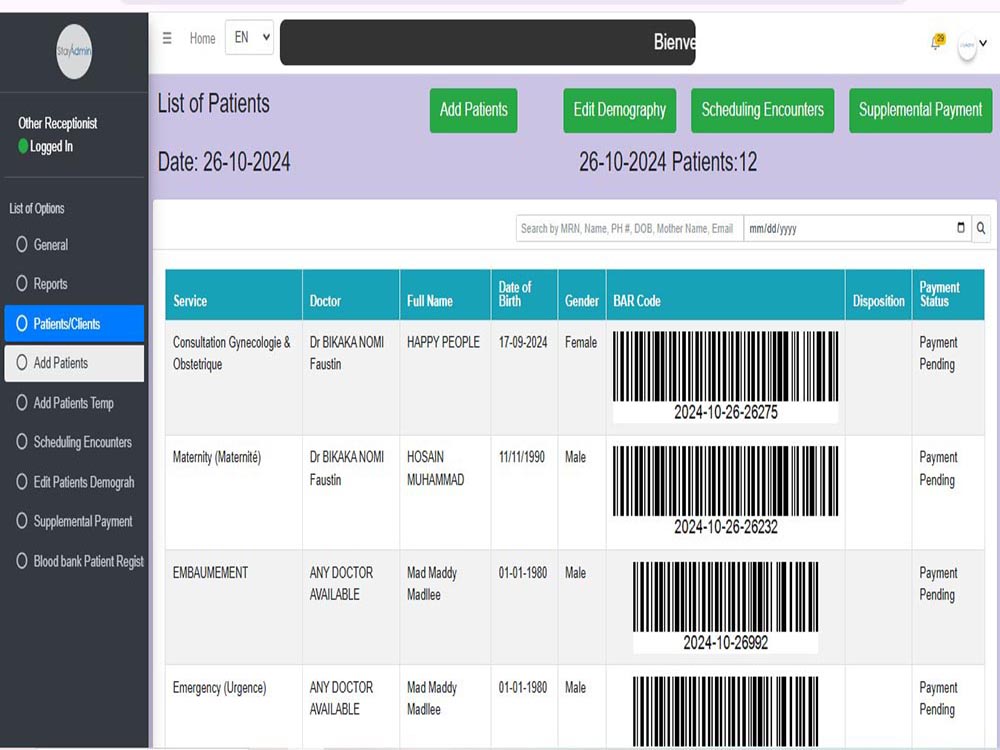Focus the search by MRN, Name field

629,228
